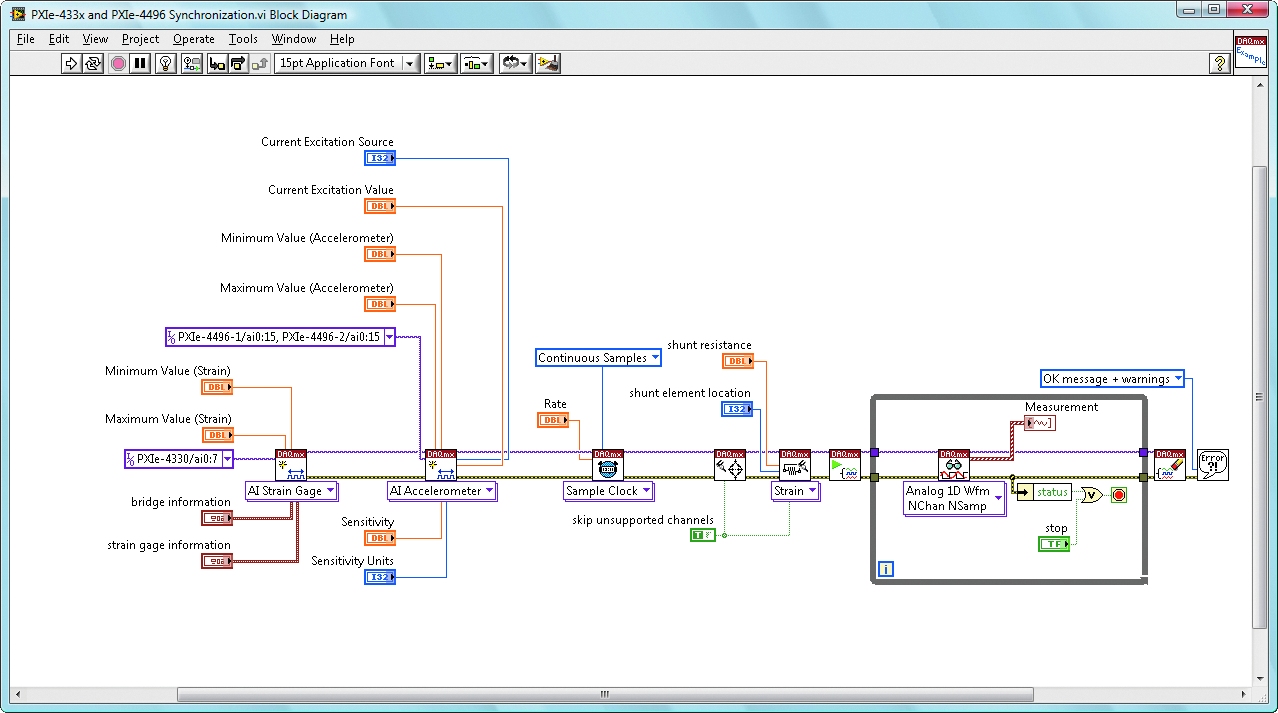Click the Pause button in toolbar
Image resolution: width=1278 pixels, height=713 pixels.
141,64
